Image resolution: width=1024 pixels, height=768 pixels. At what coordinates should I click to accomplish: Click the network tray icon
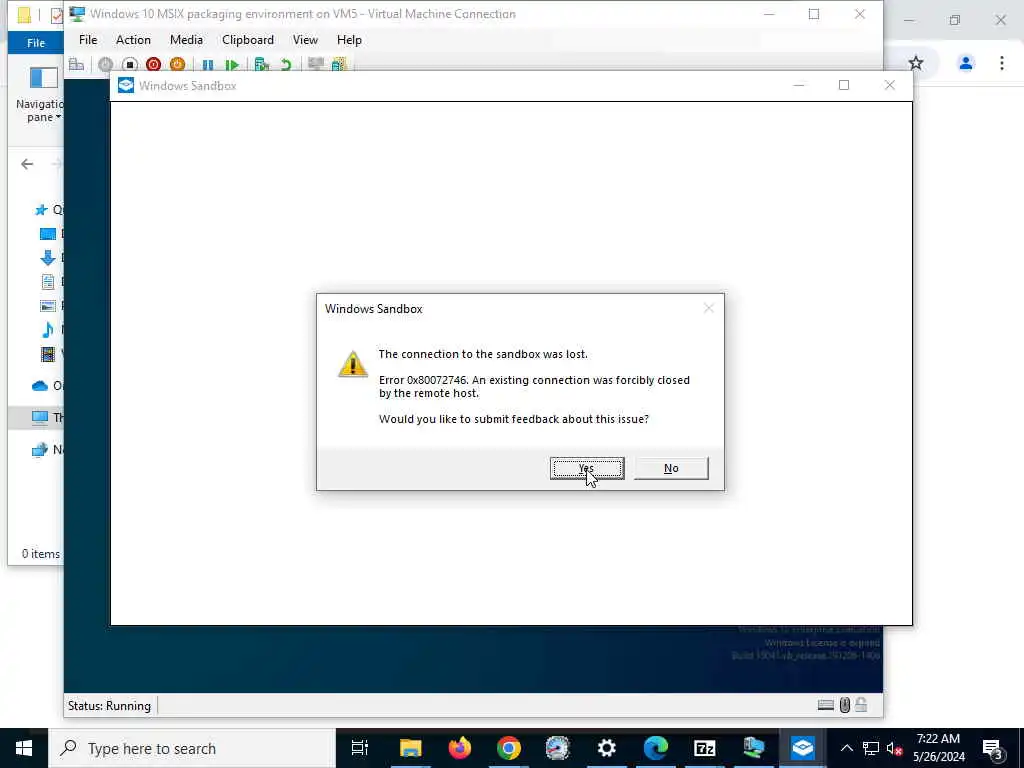tap(871, 748)
